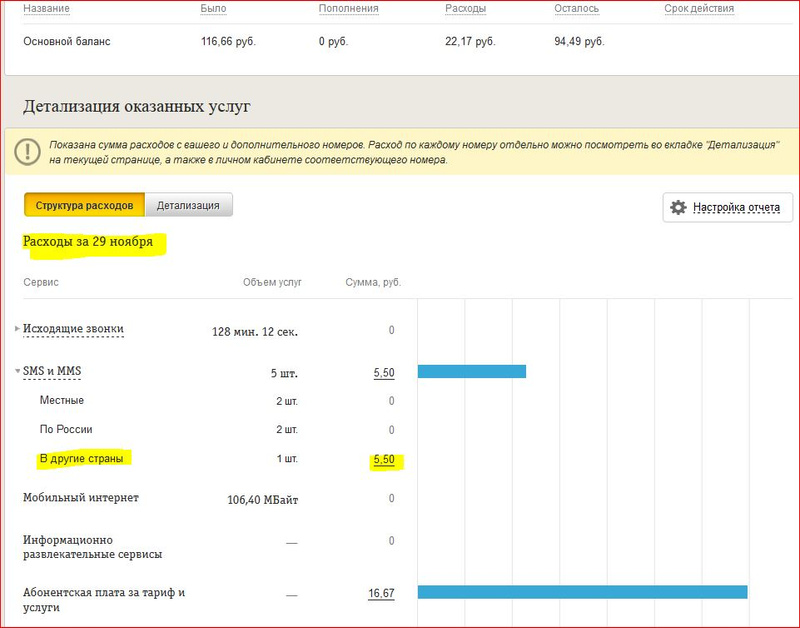
Task: Click the Срок действия column header
Action: click(699, 9)
